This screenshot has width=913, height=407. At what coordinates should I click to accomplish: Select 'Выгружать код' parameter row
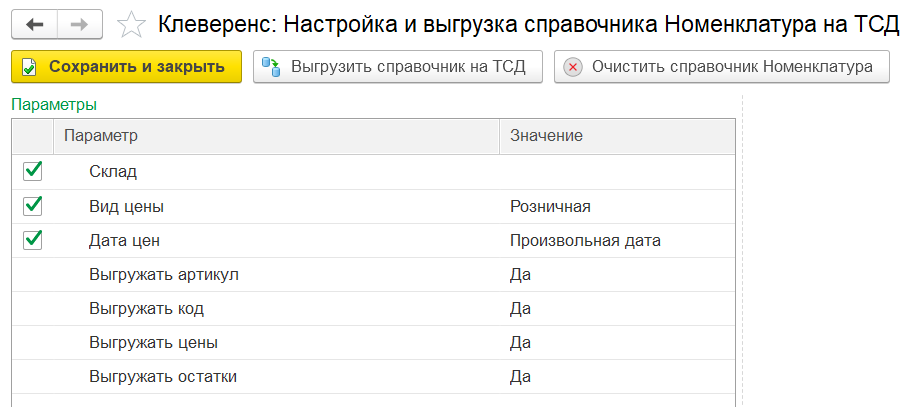[x=373, y=309]
